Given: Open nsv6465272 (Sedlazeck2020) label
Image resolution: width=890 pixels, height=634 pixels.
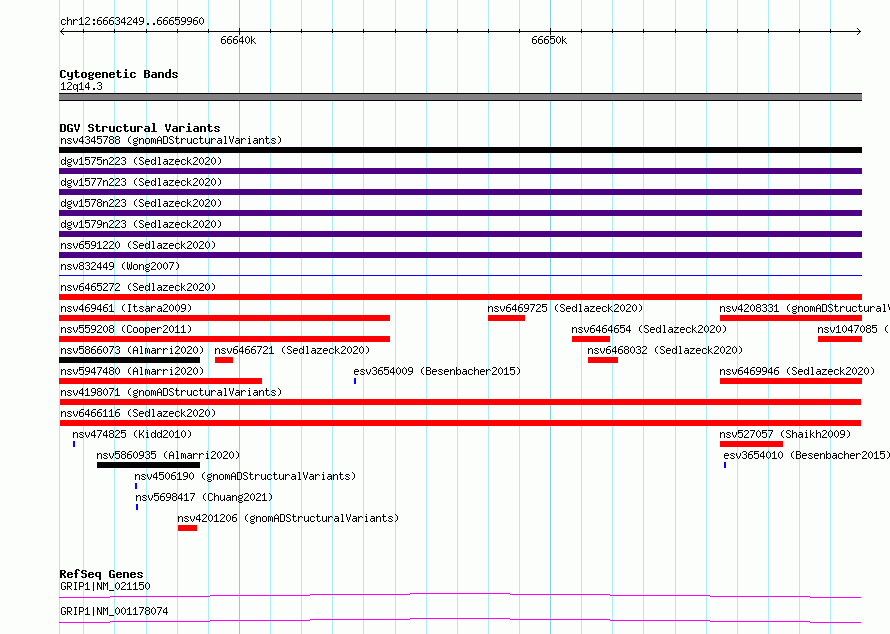Looking at the screenshot, I should click(x=138, y=287).
